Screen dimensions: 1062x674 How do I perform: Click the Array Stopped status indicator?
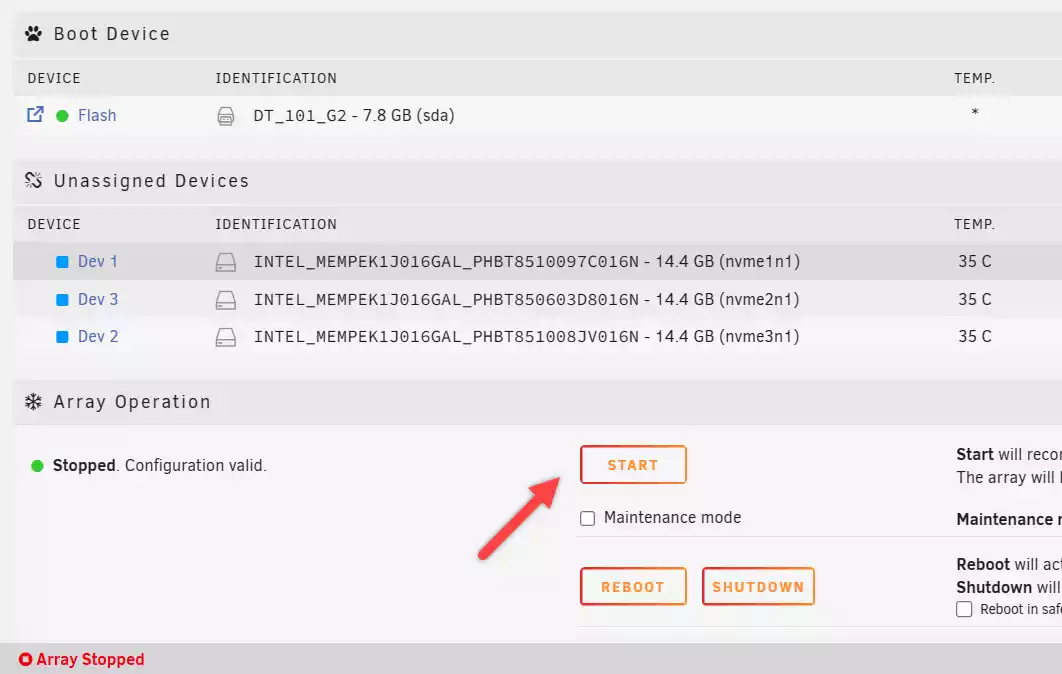click(81, 659)
